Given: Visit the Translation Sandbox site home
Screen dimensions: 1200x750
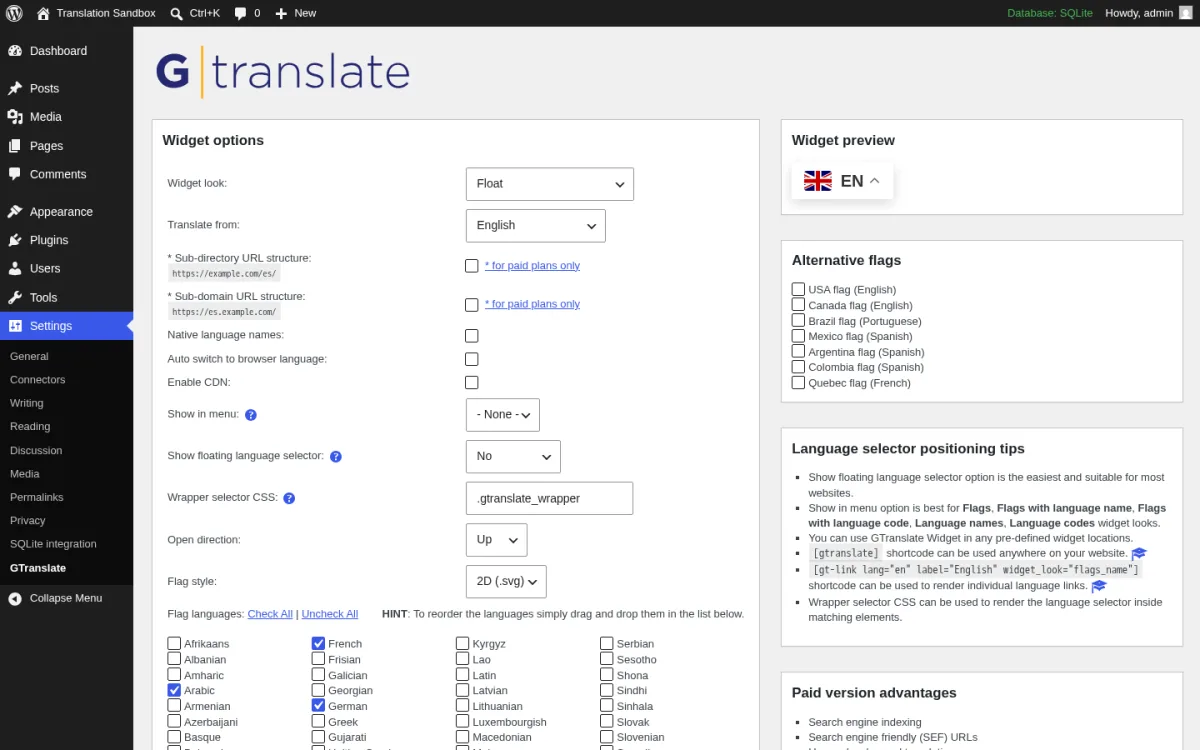Looking at the screenshot, I should pyautogui.click(x=96, y=13).
